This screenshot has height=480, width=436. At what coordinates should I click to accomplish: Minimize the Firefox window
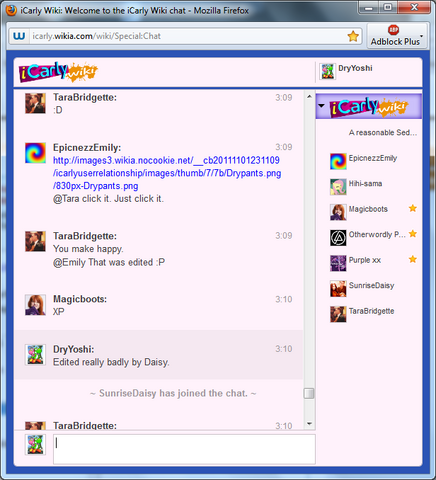[x=369, y=8]
